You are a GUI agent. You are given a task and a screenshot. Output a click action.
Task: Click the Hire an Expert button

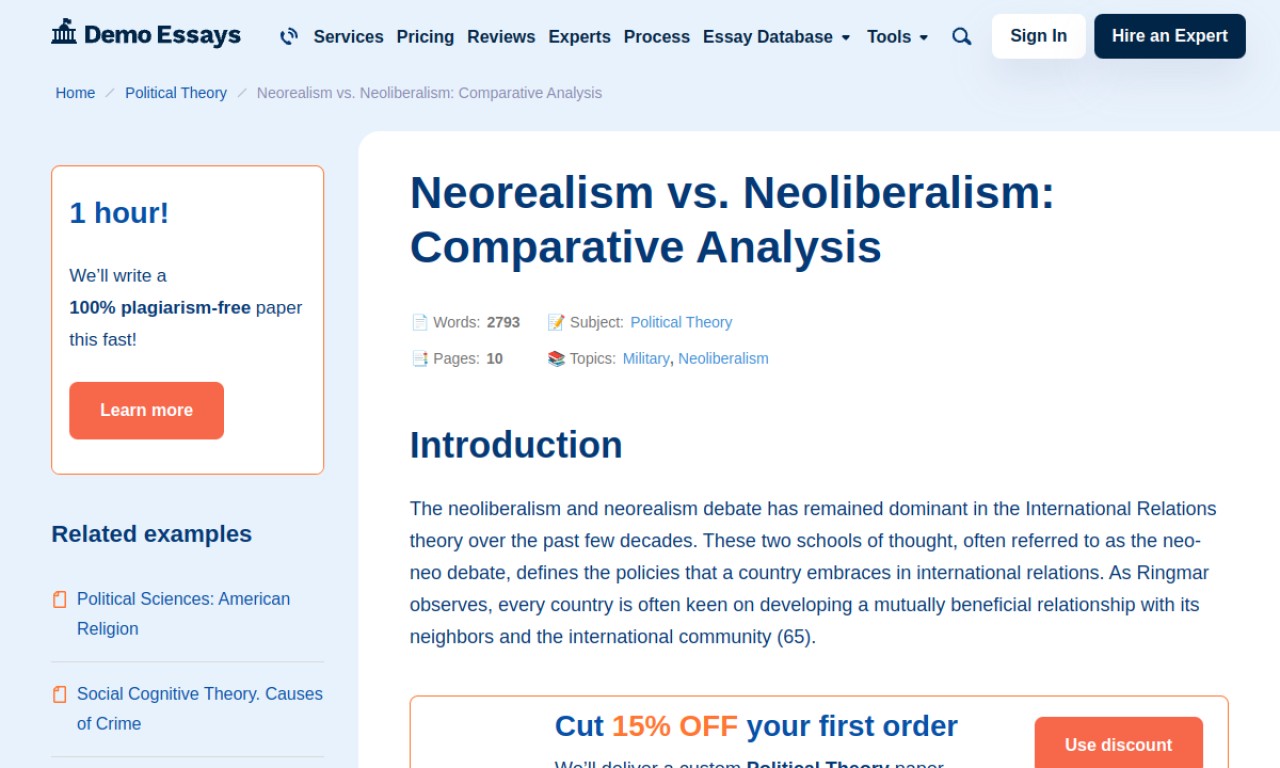[x=1169, y=36]
